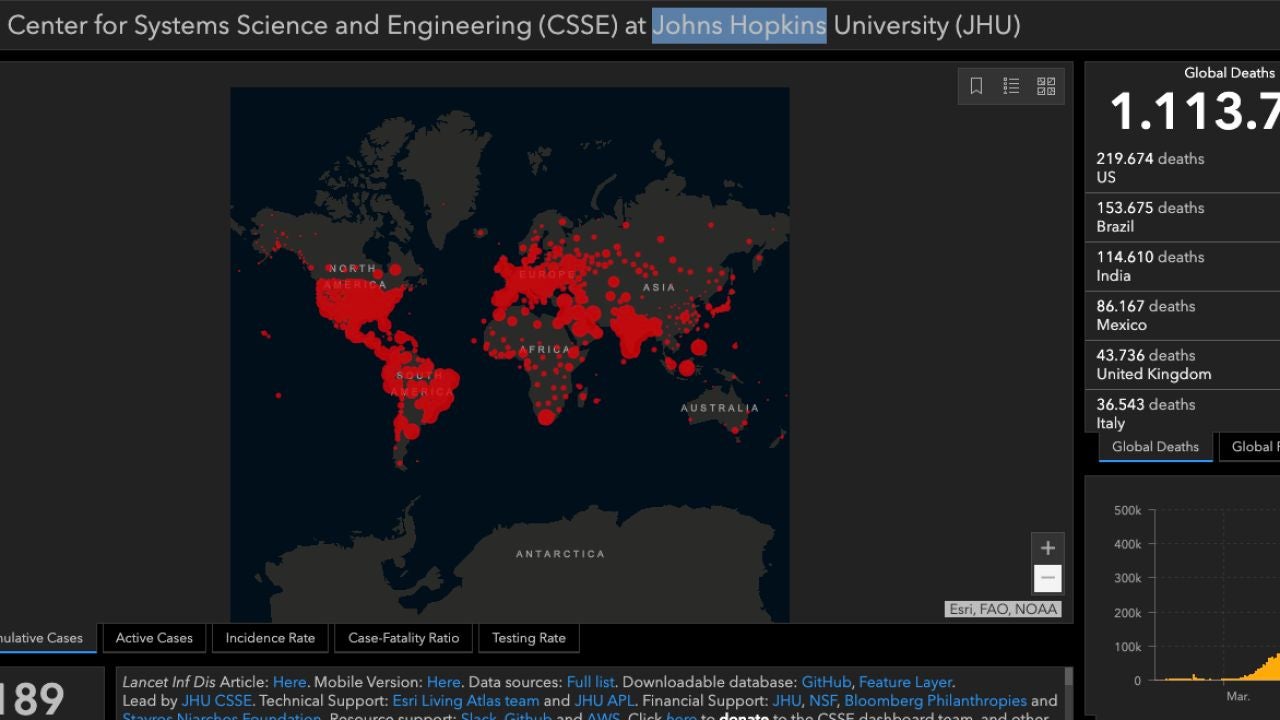The width and height of the screenshot is (1280, 720).
Task: Switch to Active Cases tab
Action: pyautogui.click(x=154, y=638)
